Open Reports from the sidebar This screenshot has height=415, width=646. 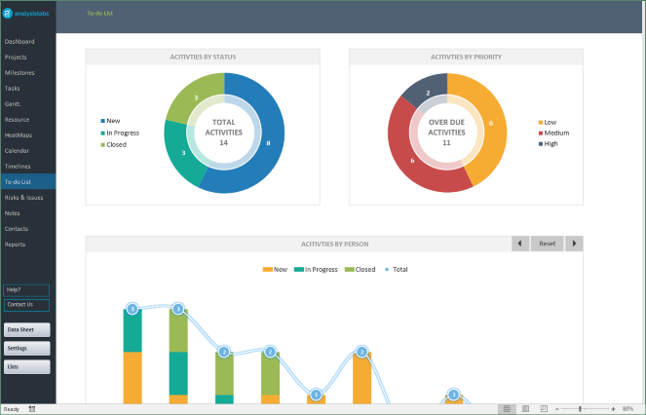[15, 244]
